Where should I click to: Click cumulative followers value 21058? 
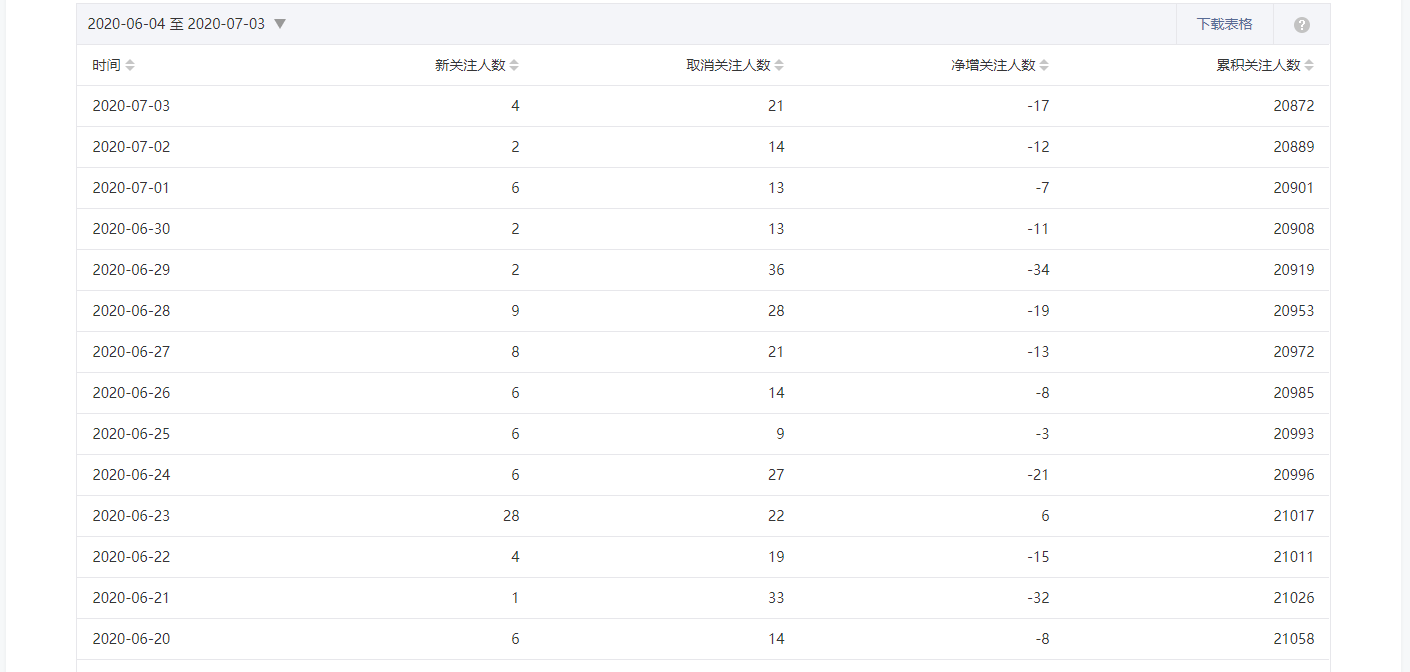tap(1294, 639)
